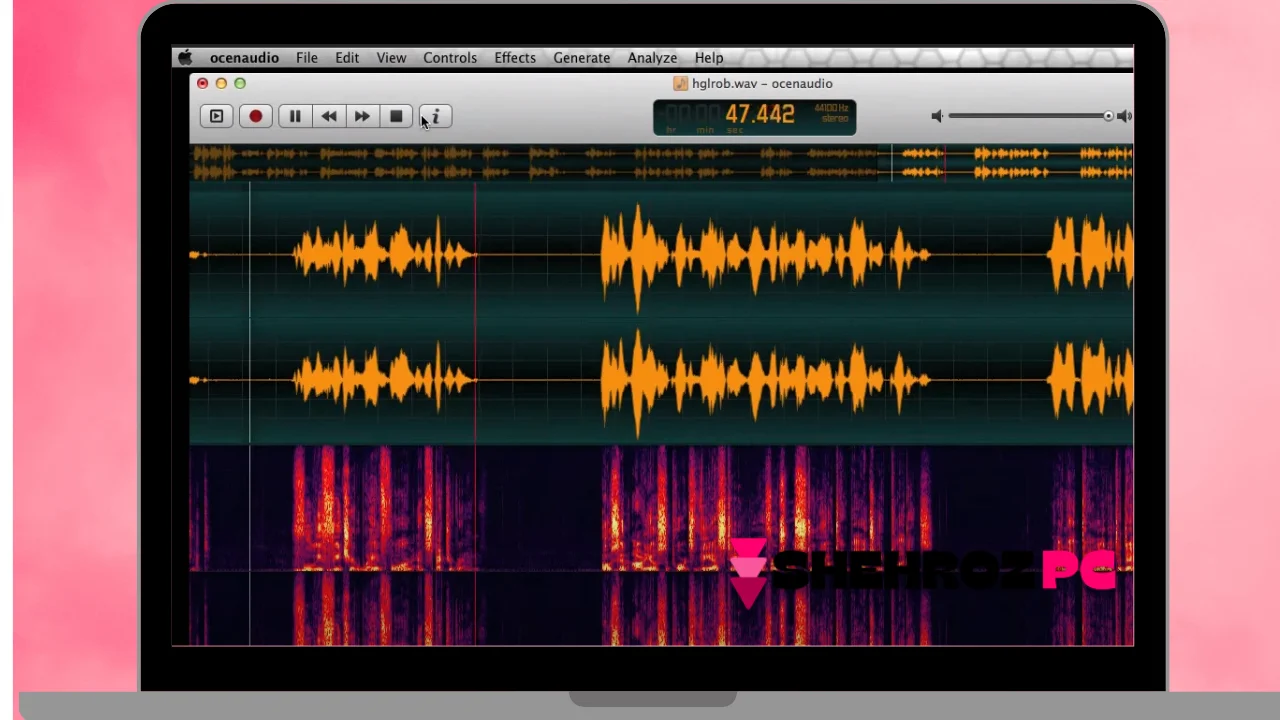Open the Controls menu
1280x720 pixels.
[x=450, y=58]
